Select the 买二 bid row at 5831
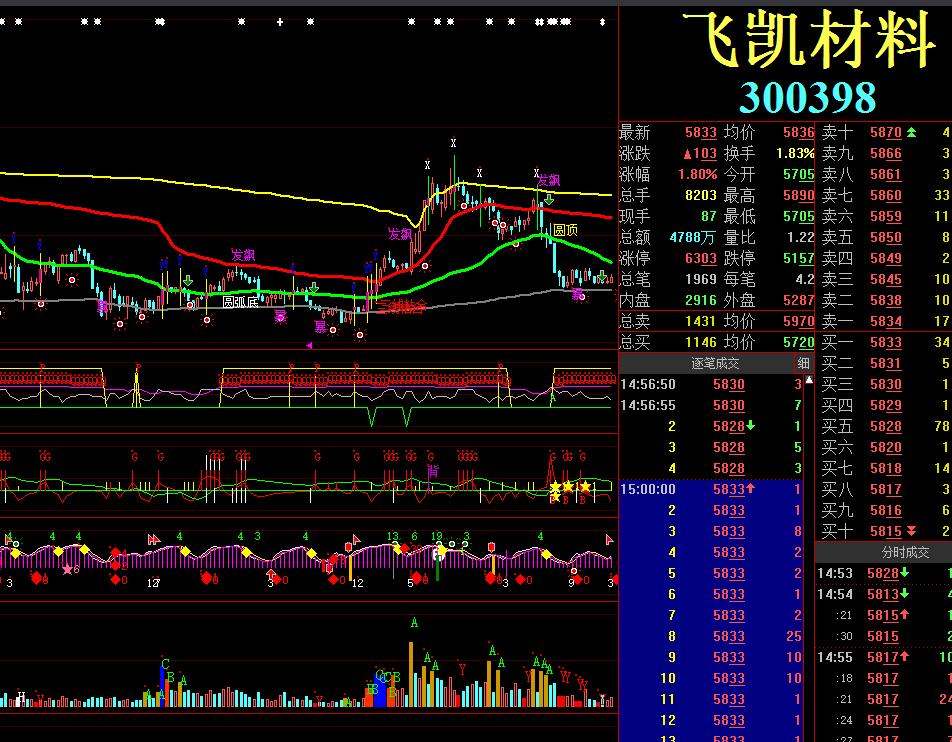Screen dimensions: 952x742 coord(885,363)
